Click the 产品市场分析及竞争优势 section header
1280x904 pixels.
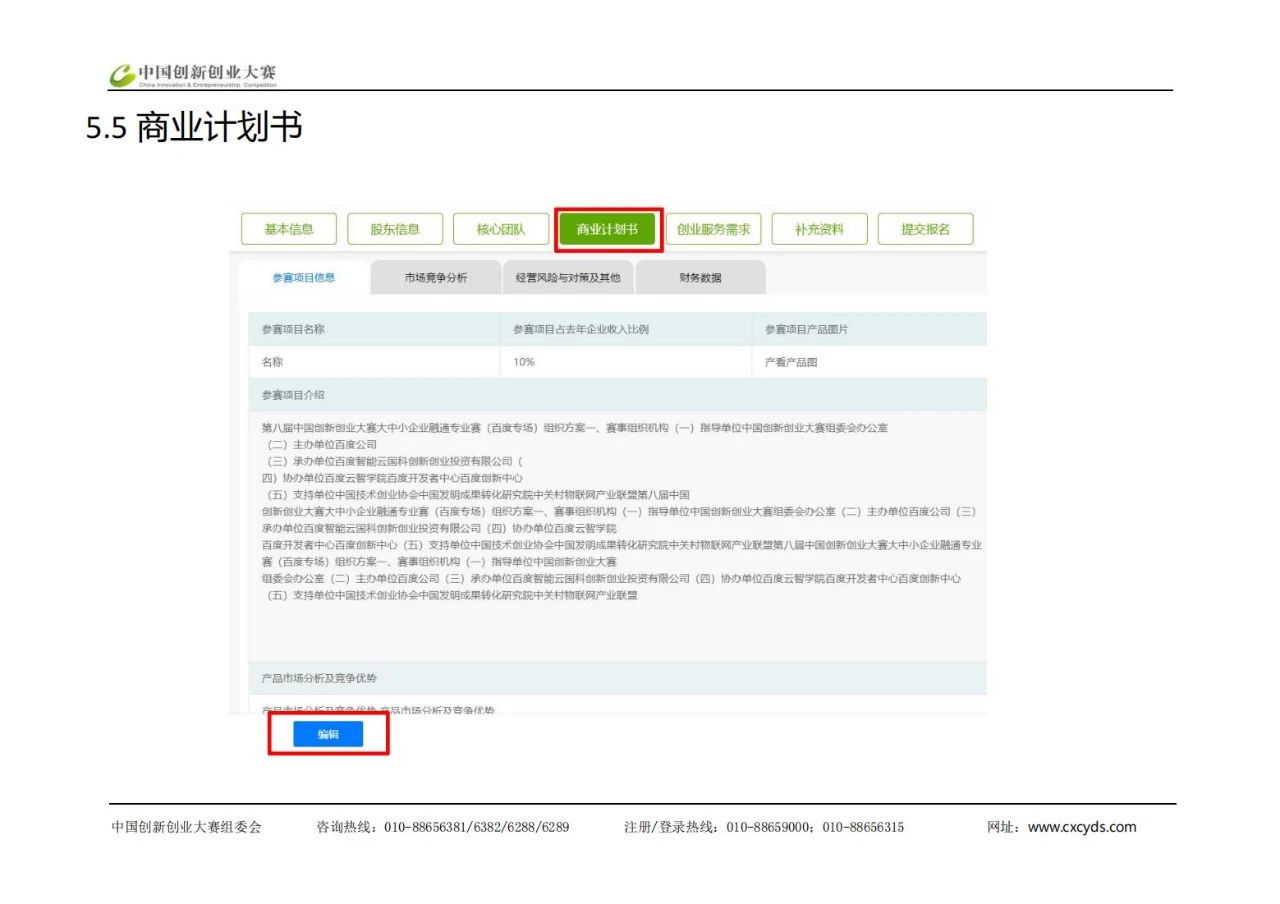click(319, 678)
